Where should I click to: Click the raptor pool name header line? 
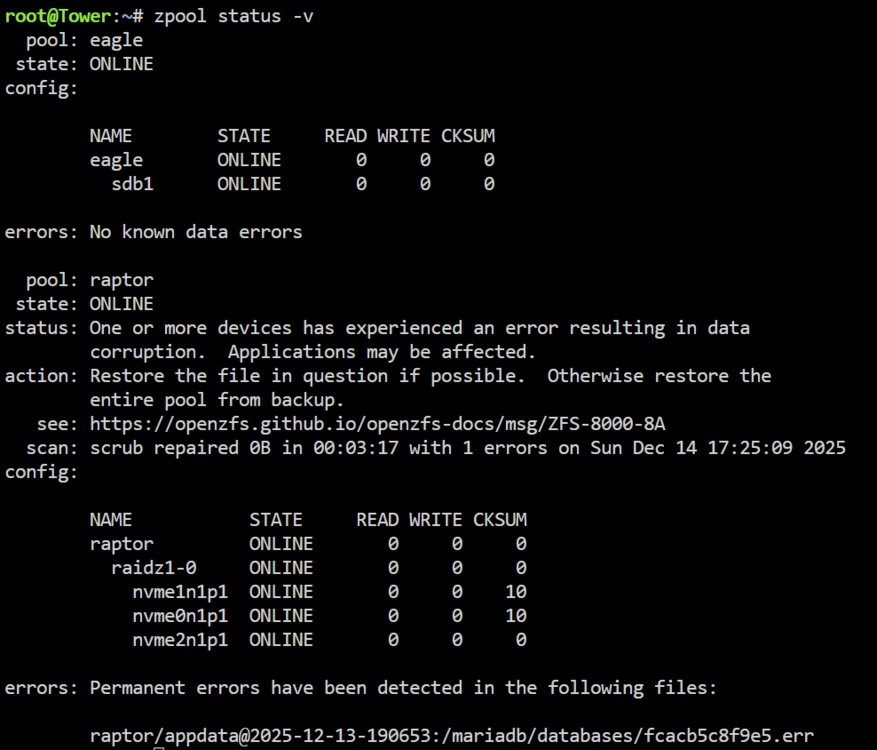[90, 280]
